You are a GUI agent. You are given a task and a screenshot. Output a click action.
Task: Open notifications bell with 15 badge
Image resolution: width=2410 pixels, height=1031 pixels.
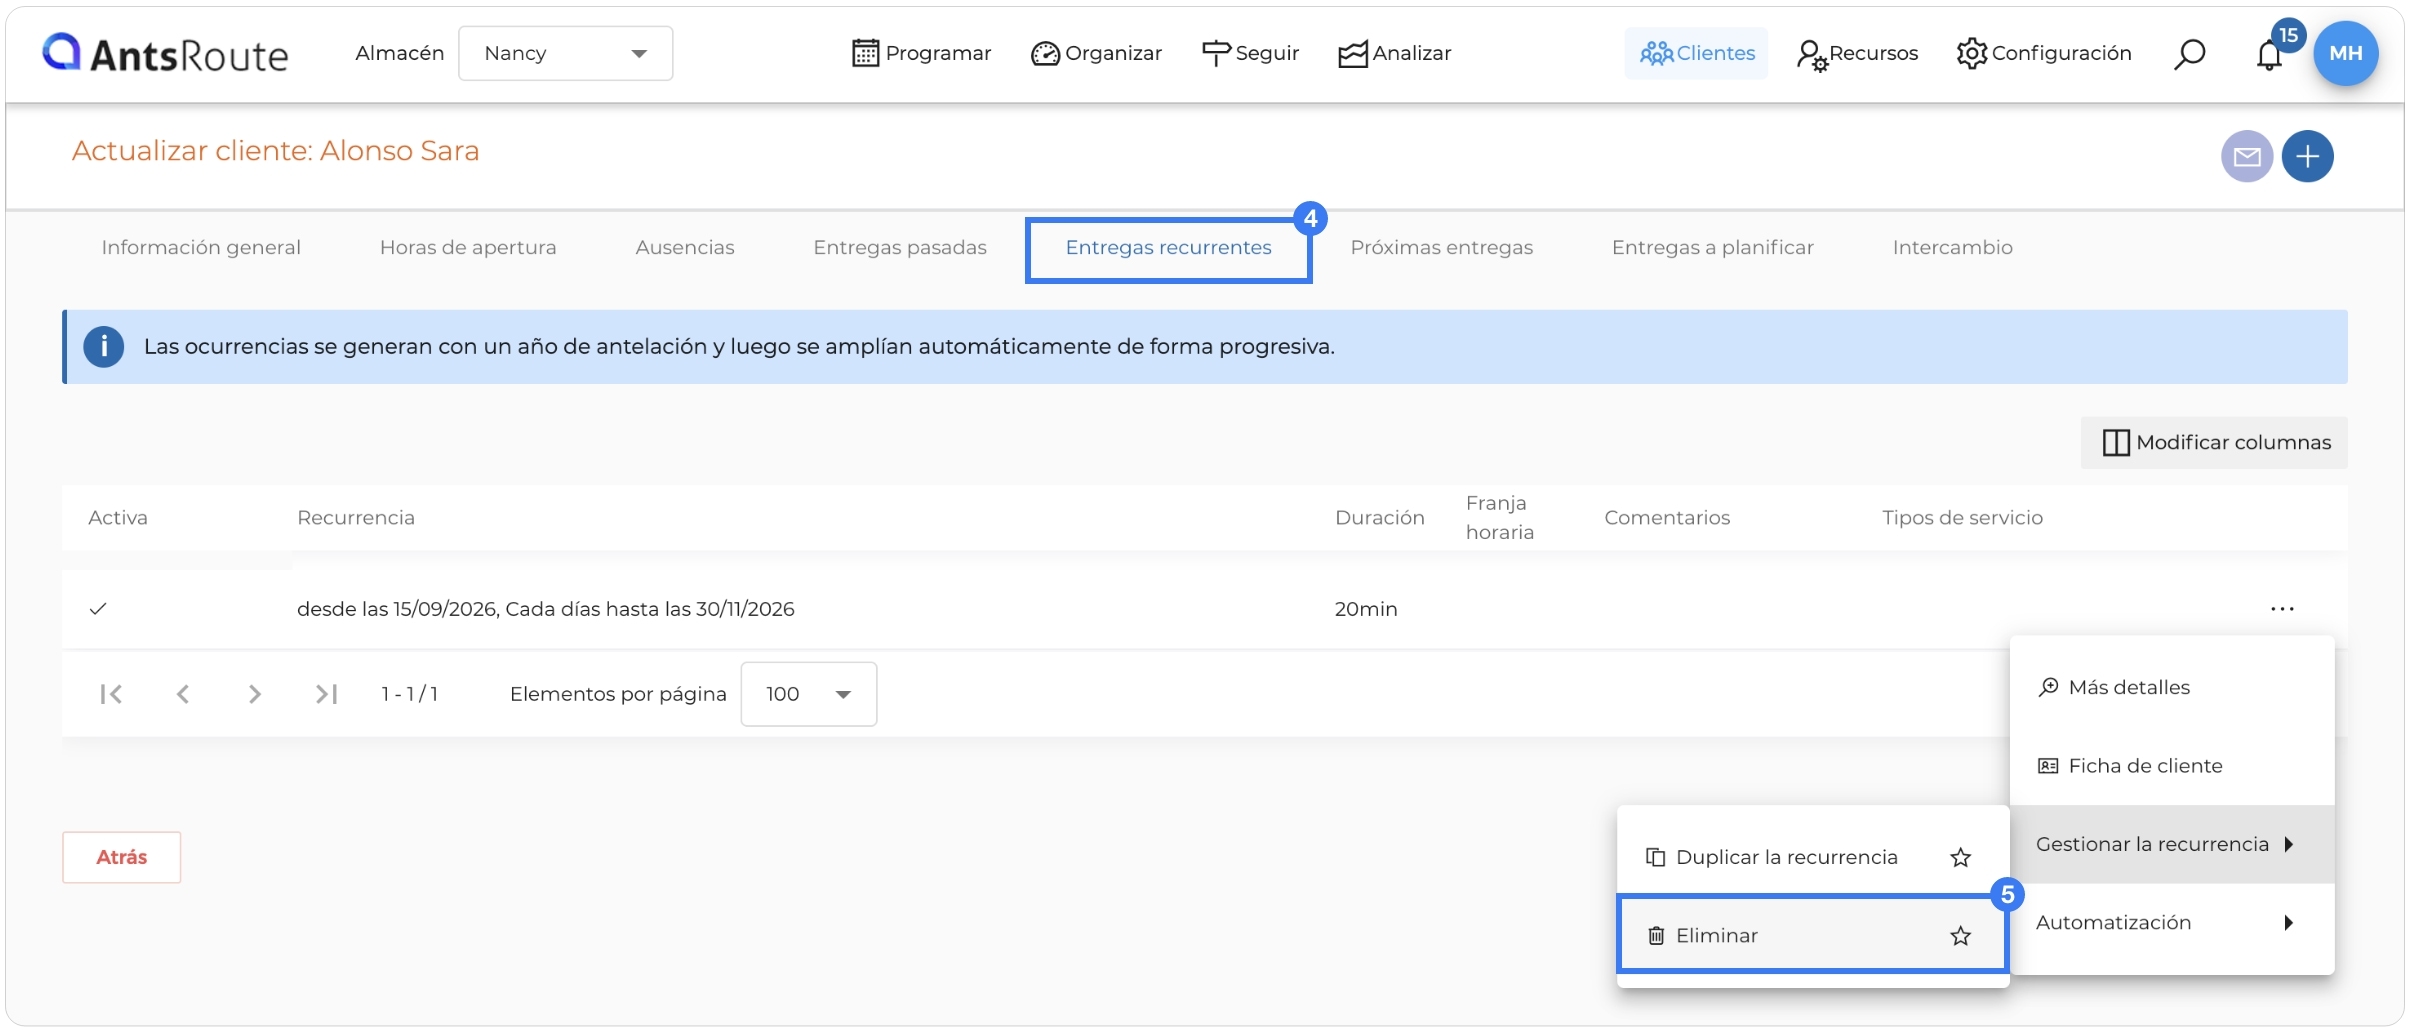click(2269, 55)
